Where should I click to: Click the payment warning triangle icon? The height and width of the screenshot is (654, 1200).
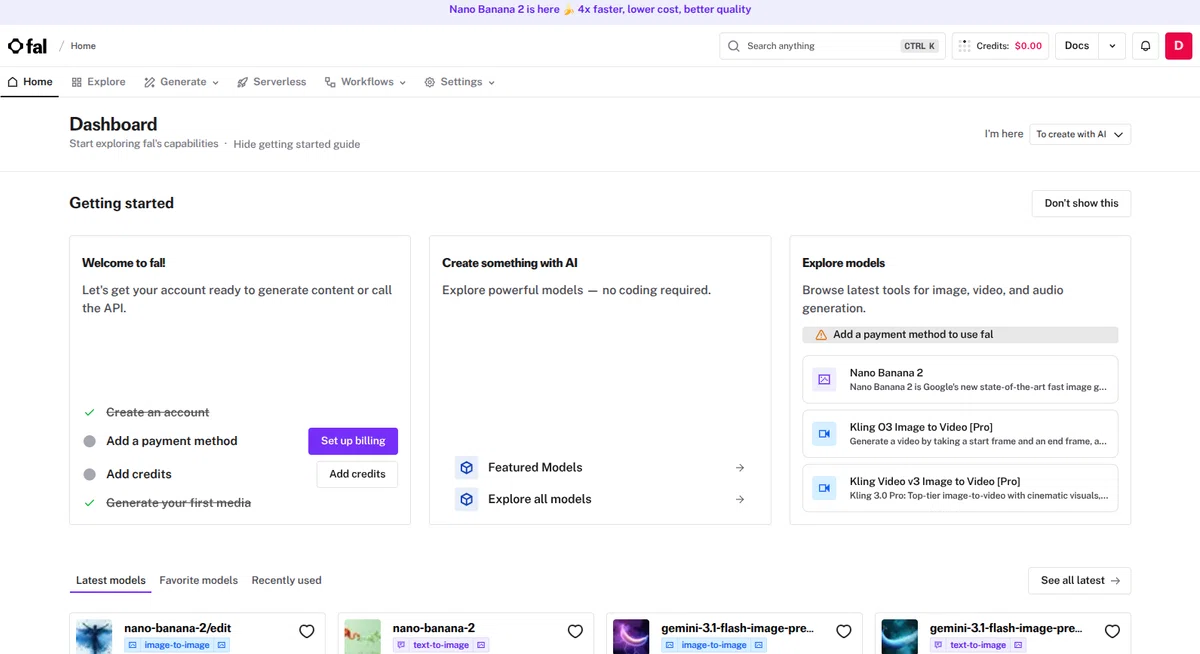pos(821,335)
